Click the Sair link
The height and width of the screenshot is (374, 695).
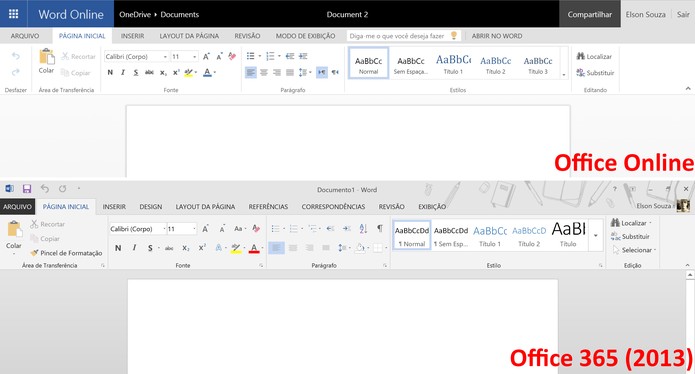pos(683,14)
